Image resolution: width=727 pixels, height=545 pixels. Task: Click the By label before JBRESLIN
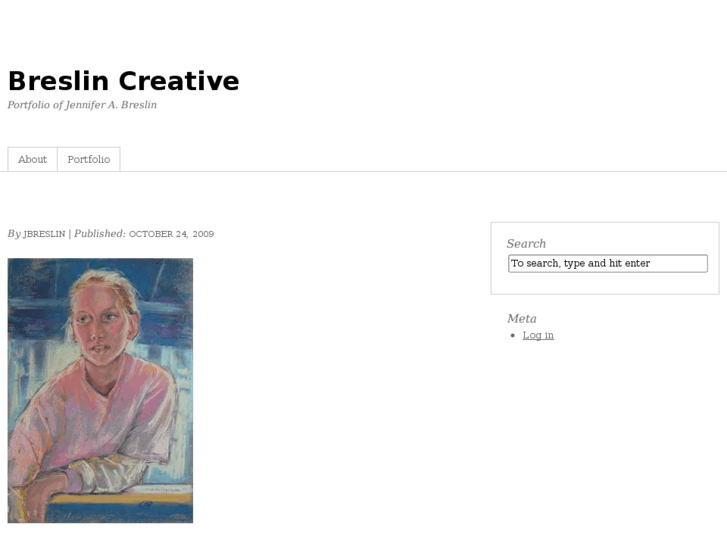[x=14, y=234]
